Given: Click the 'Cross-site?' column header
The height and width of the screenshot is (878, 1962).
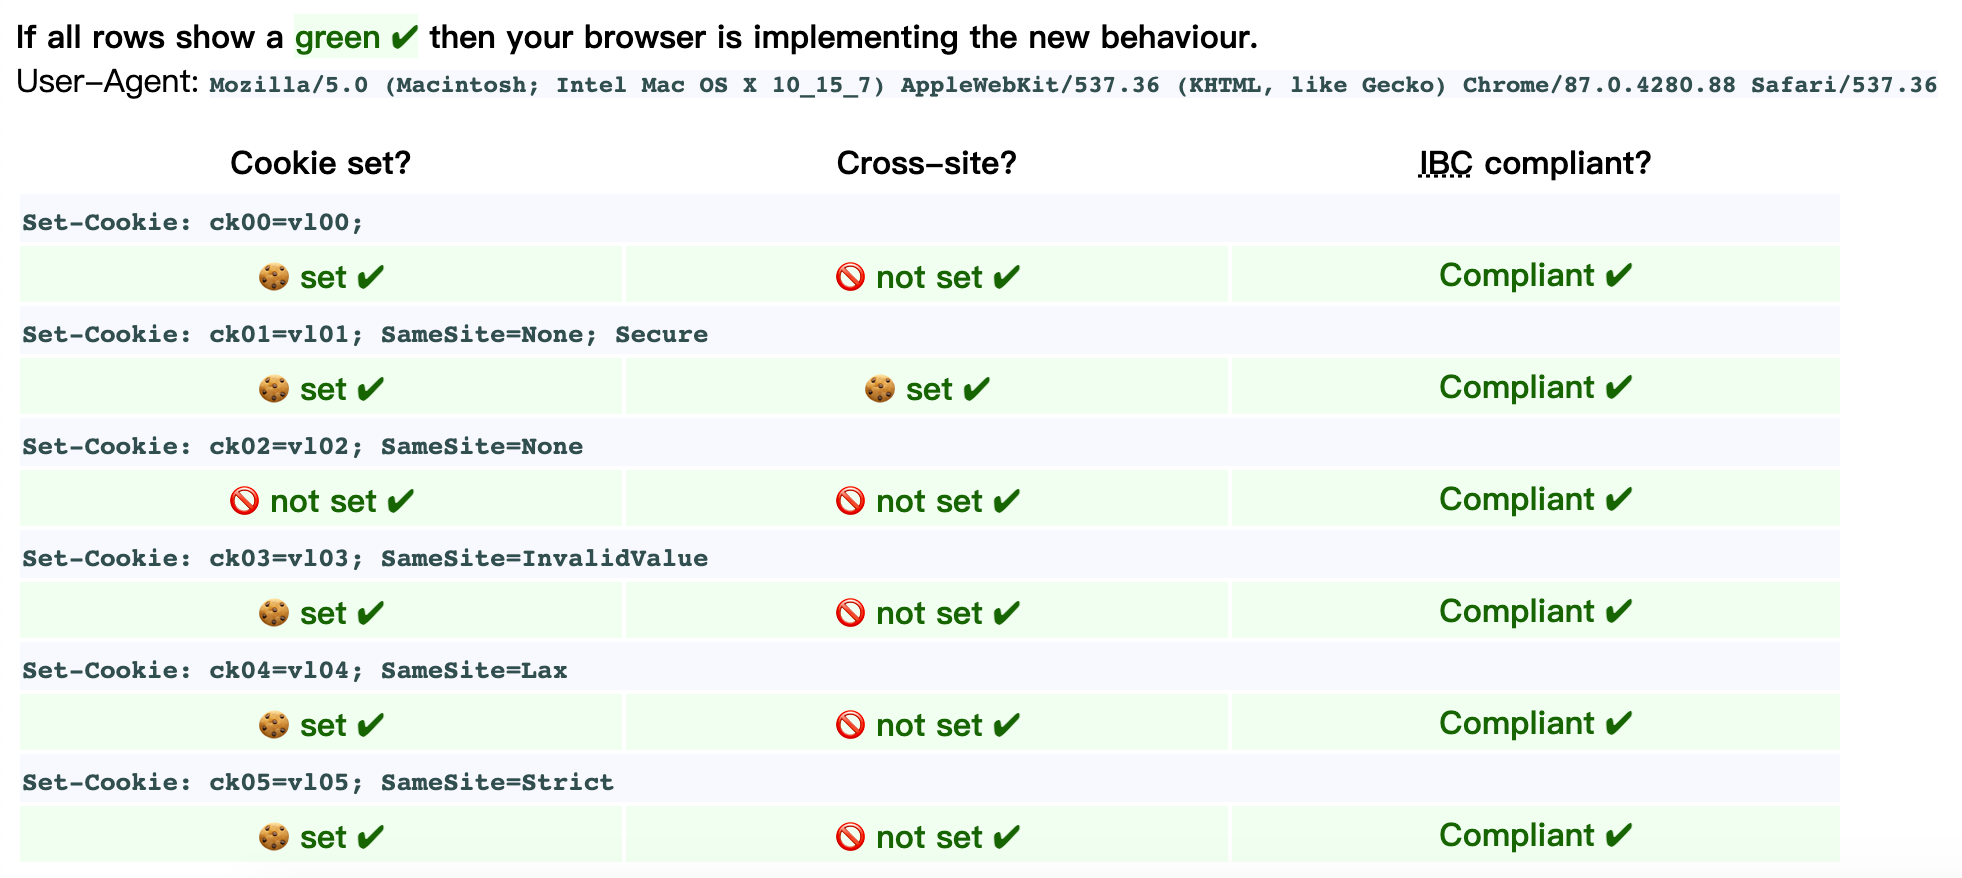Looking at the screenshot, I should 926,163.
